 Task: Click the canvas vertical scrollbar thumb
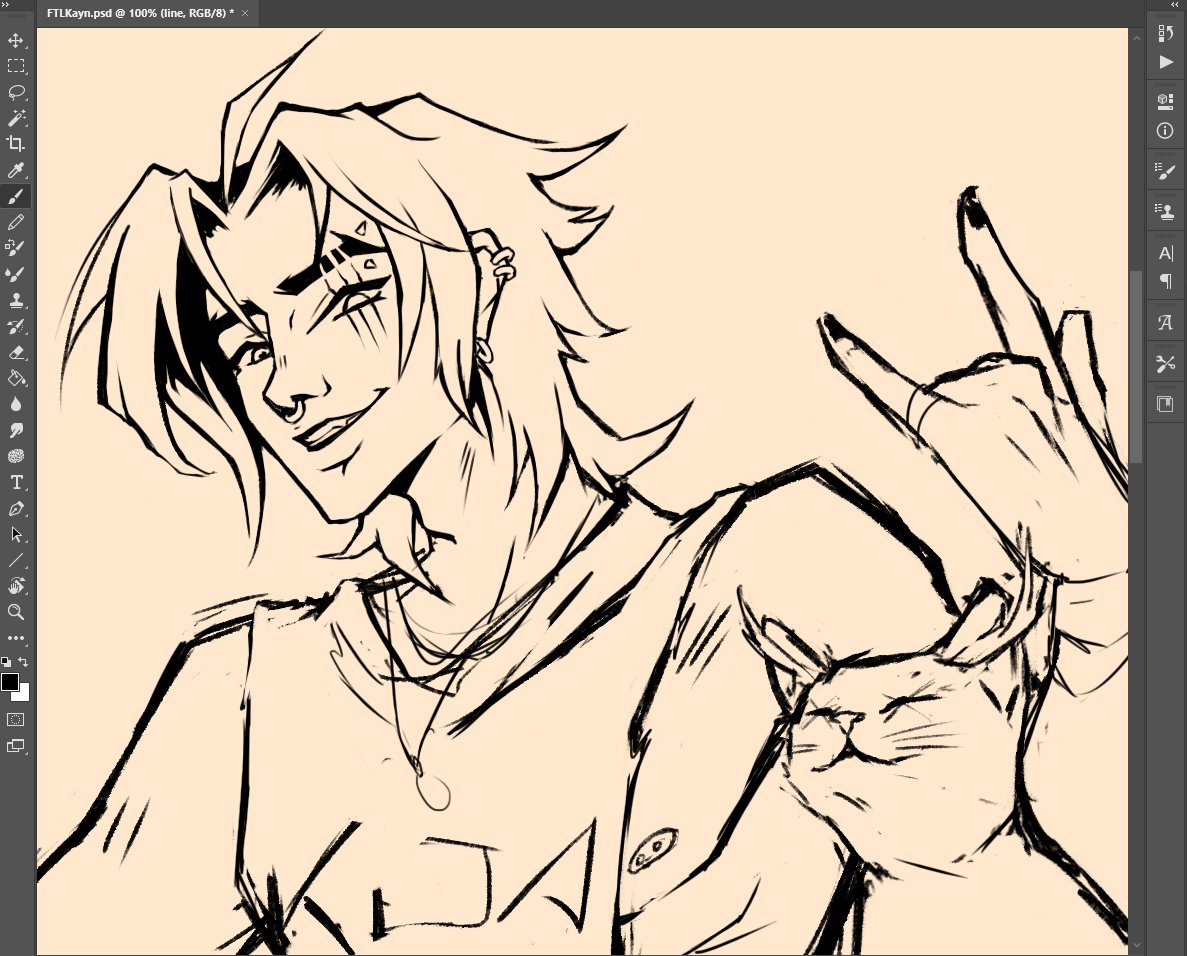(1136, 366)
